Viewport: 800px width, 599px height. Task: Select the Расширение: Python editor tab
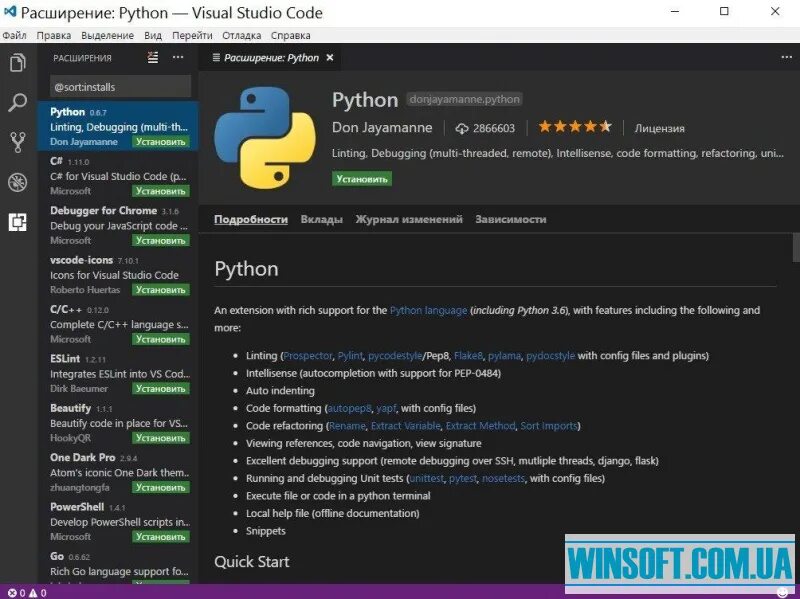(x=271, y=58)
